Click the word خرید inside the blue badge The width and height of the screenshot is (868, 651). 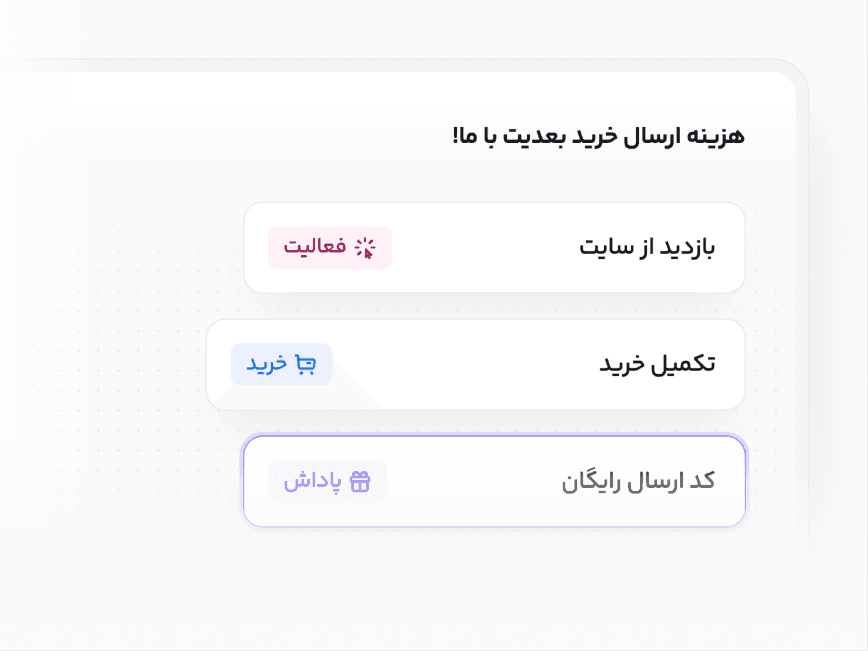coord(267,364)
